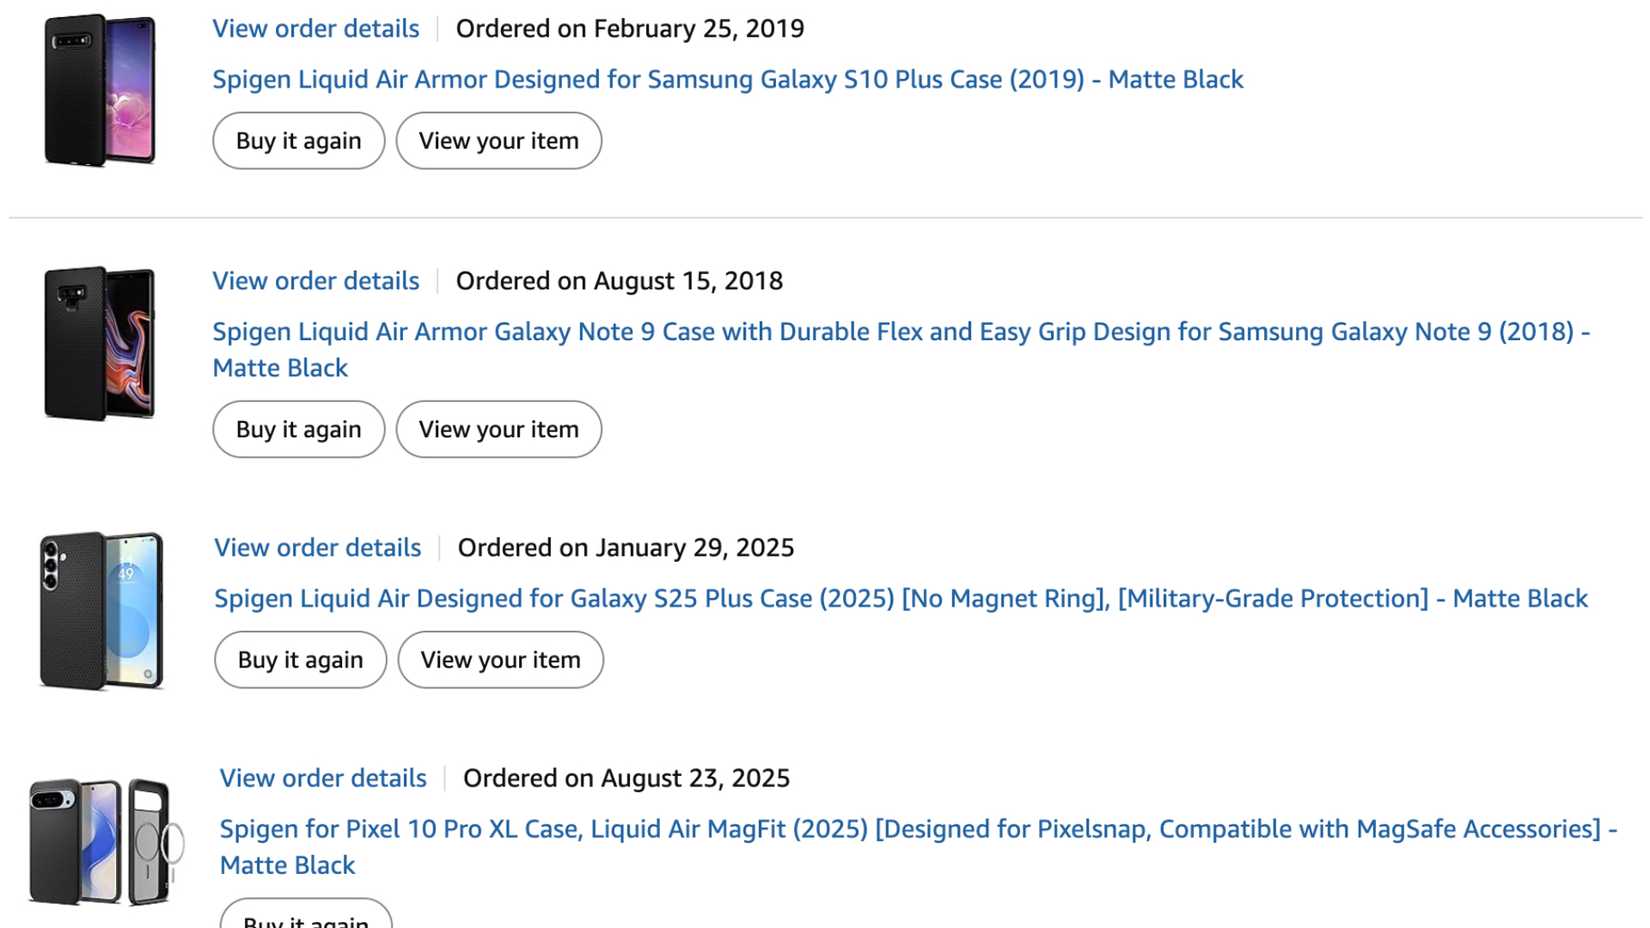The width and height of the screenshot is (1650, 928).
Task: Buy the Pixel 10 Pro XL case again
Action: point(306,918)
